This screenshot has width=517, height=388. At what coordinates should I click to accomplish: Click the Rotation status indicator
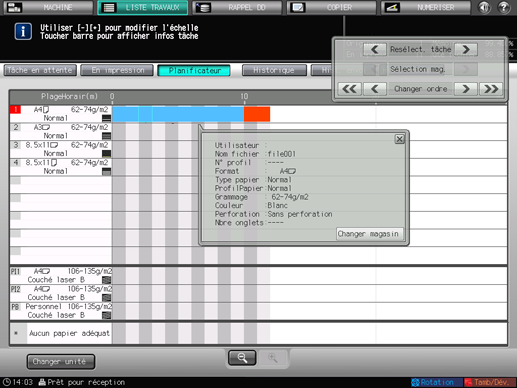click(436, 382)
